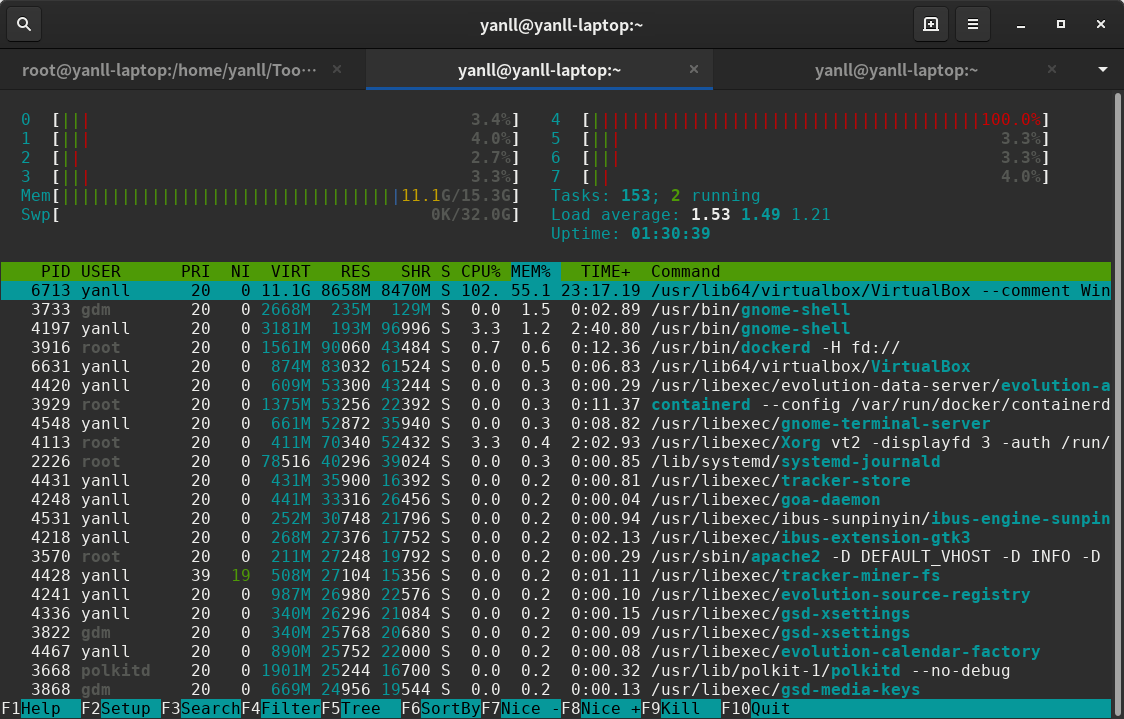The width and height of the screenshot is (1124, 719).
Task: Click F10 Quit in htop footer
Action: tap(756, 709)
